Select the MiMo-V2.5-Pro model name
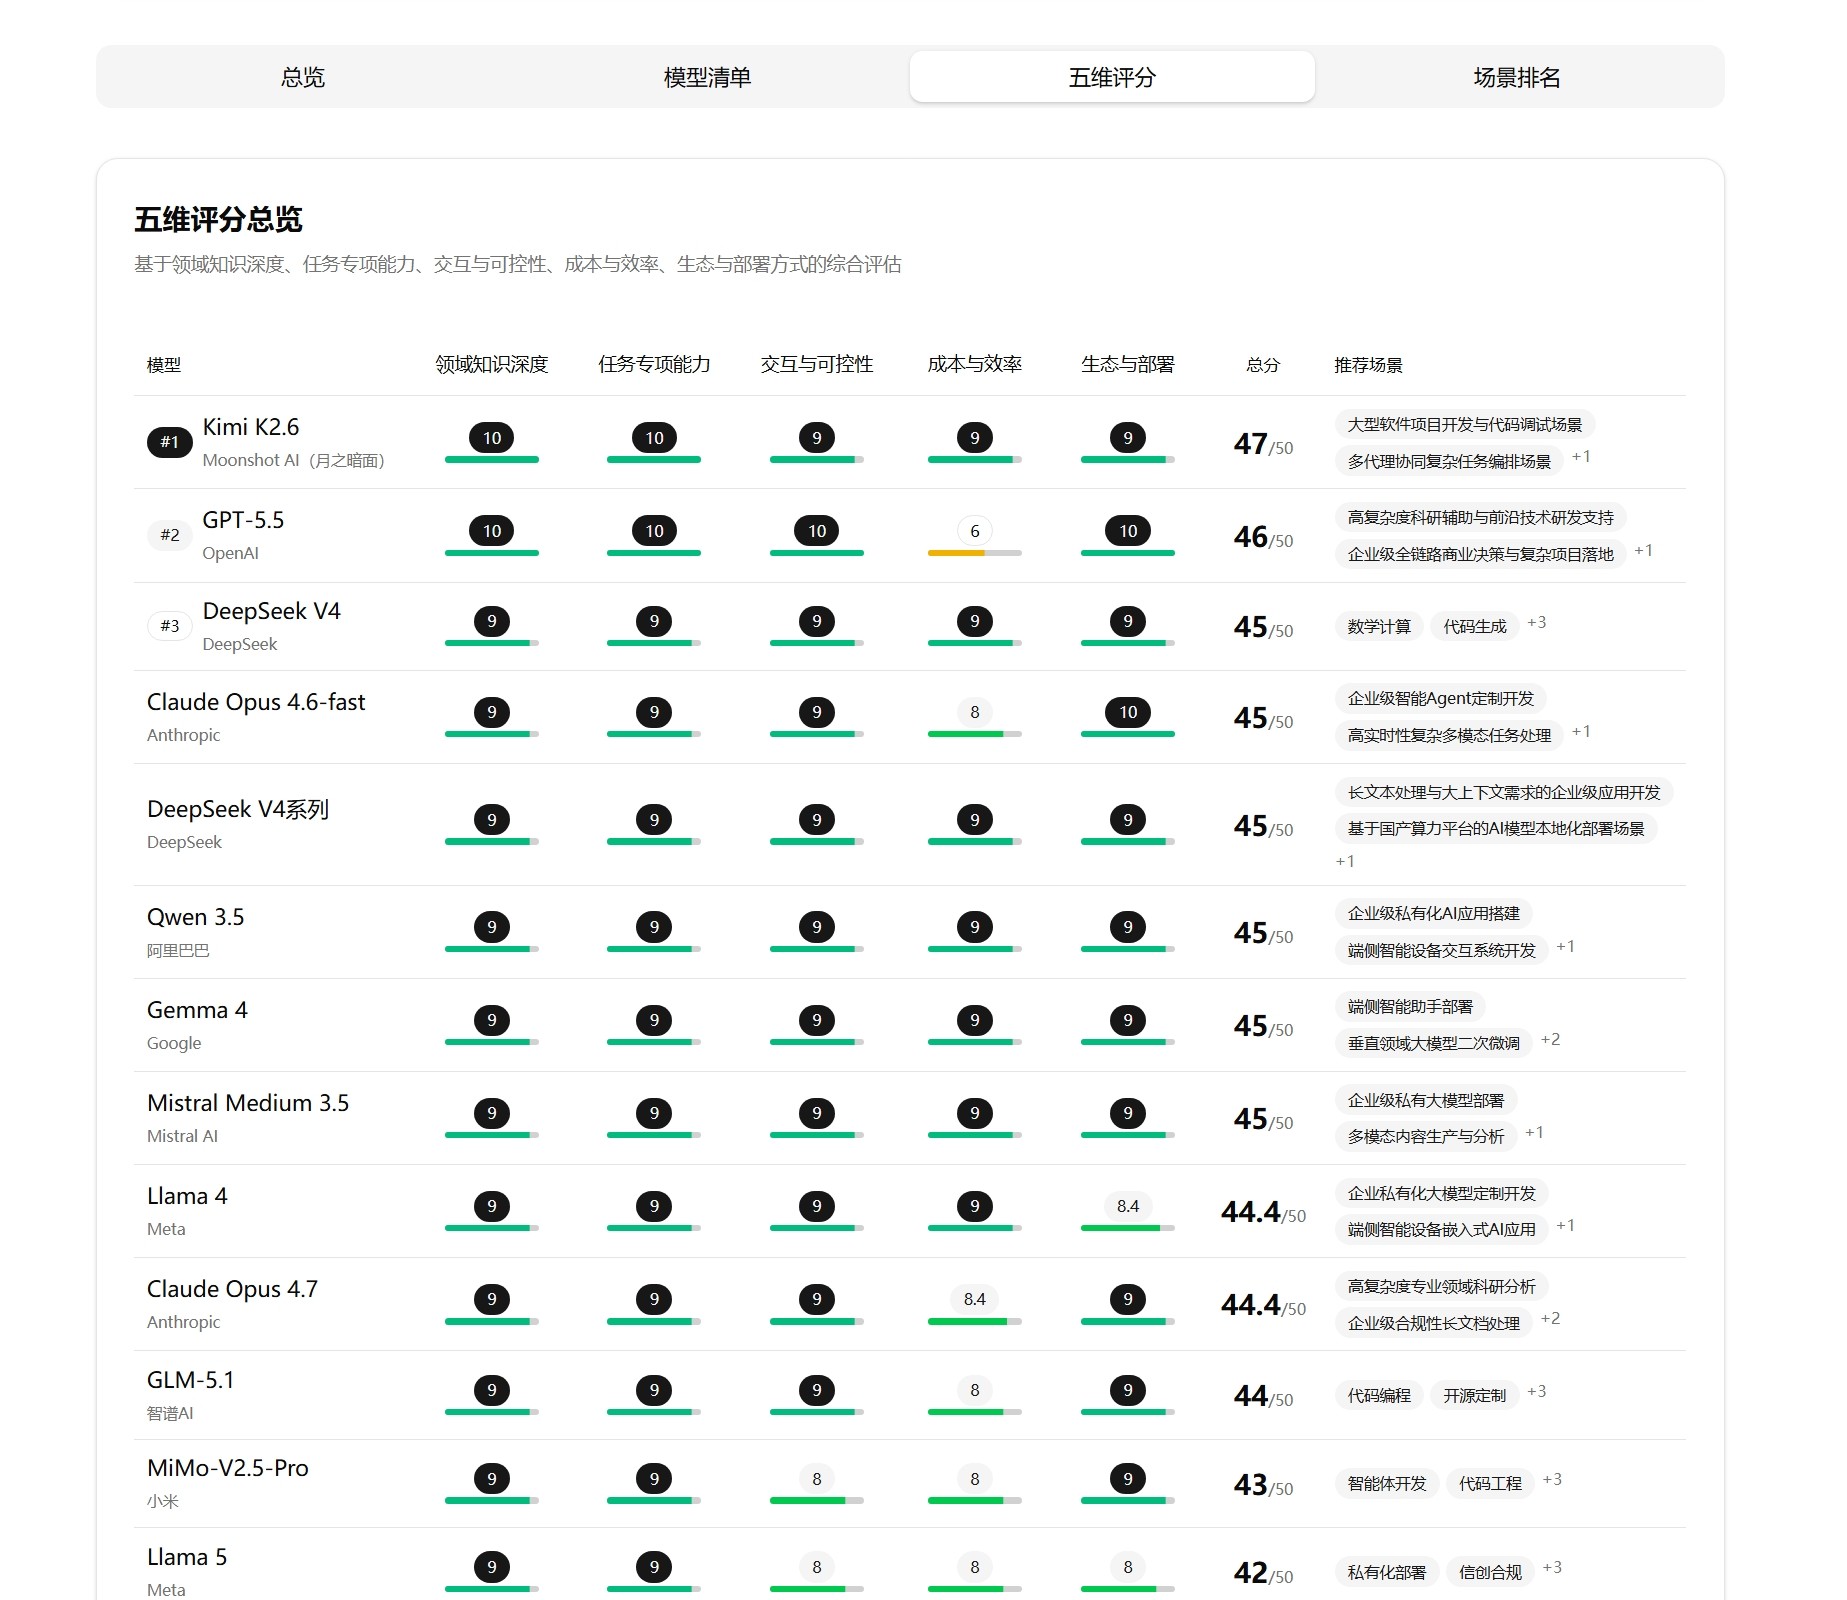 228,1468
